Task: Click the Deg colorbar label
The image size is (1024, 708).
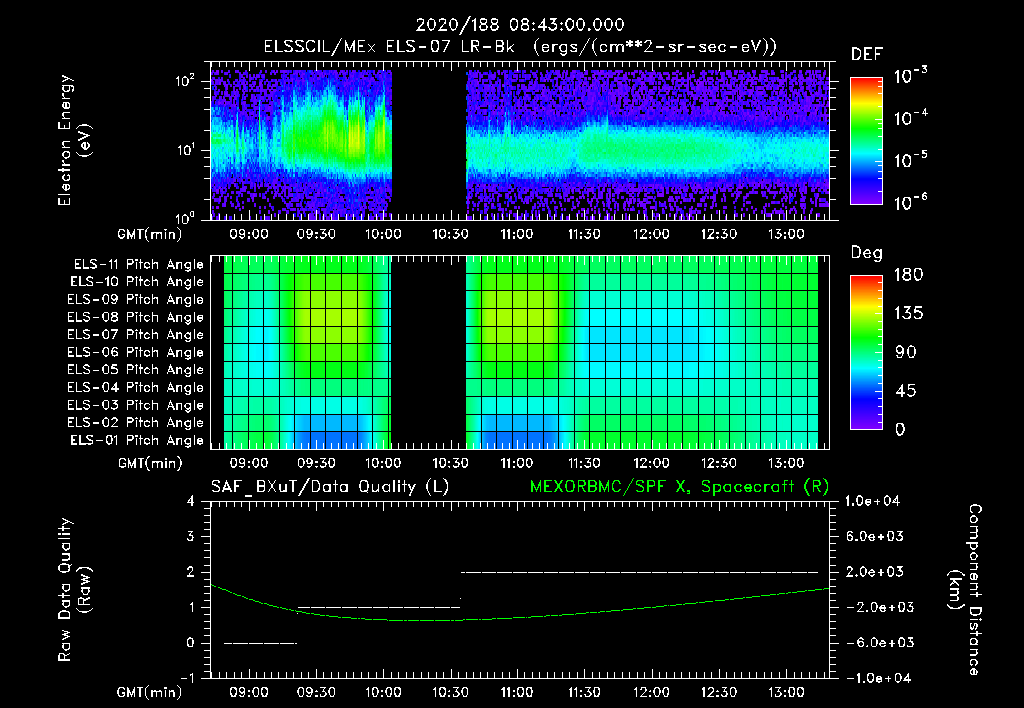Action: (x=867, y=253)
